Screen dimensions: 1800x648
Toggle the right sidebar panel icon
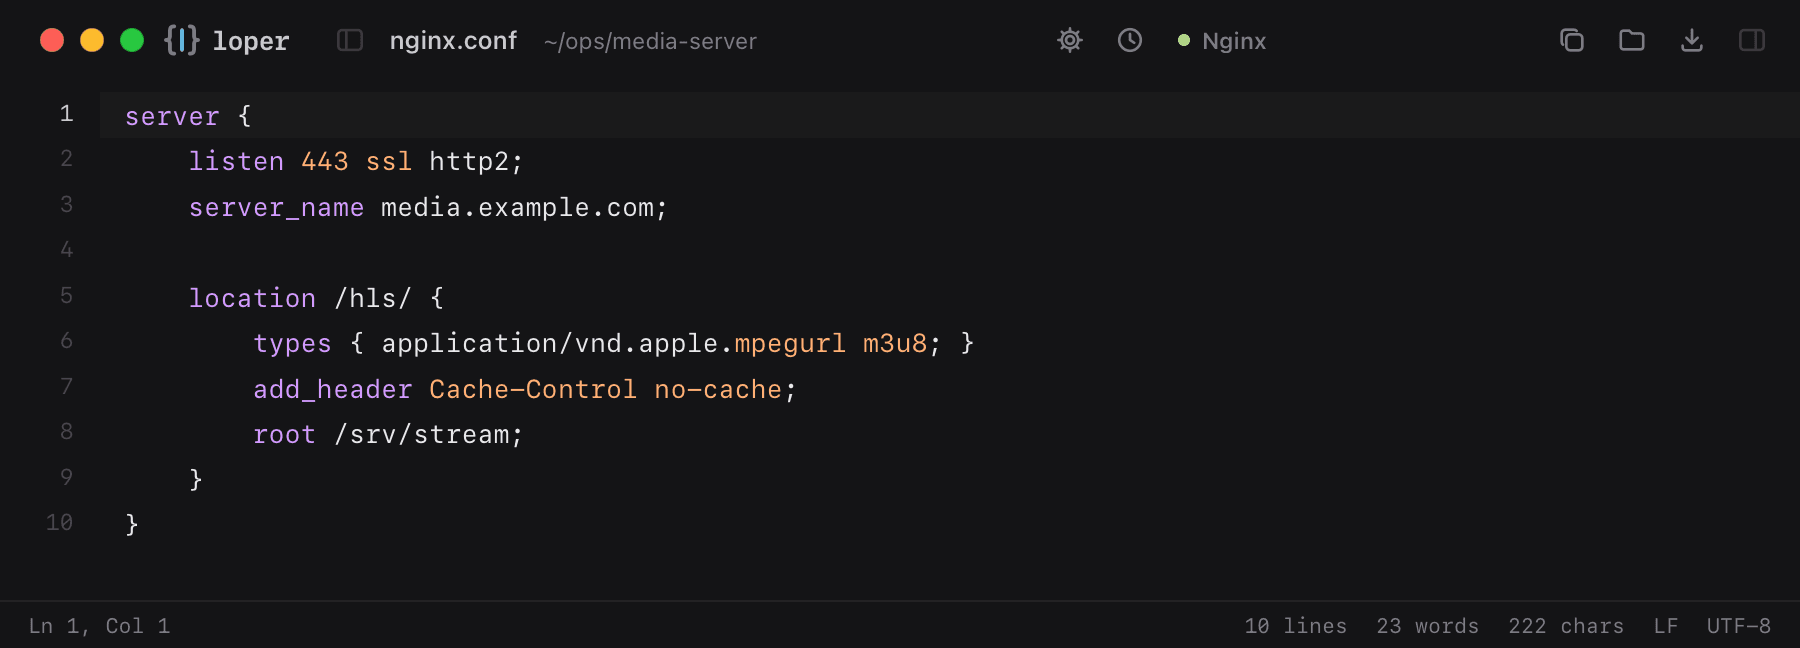point(1752,40)
